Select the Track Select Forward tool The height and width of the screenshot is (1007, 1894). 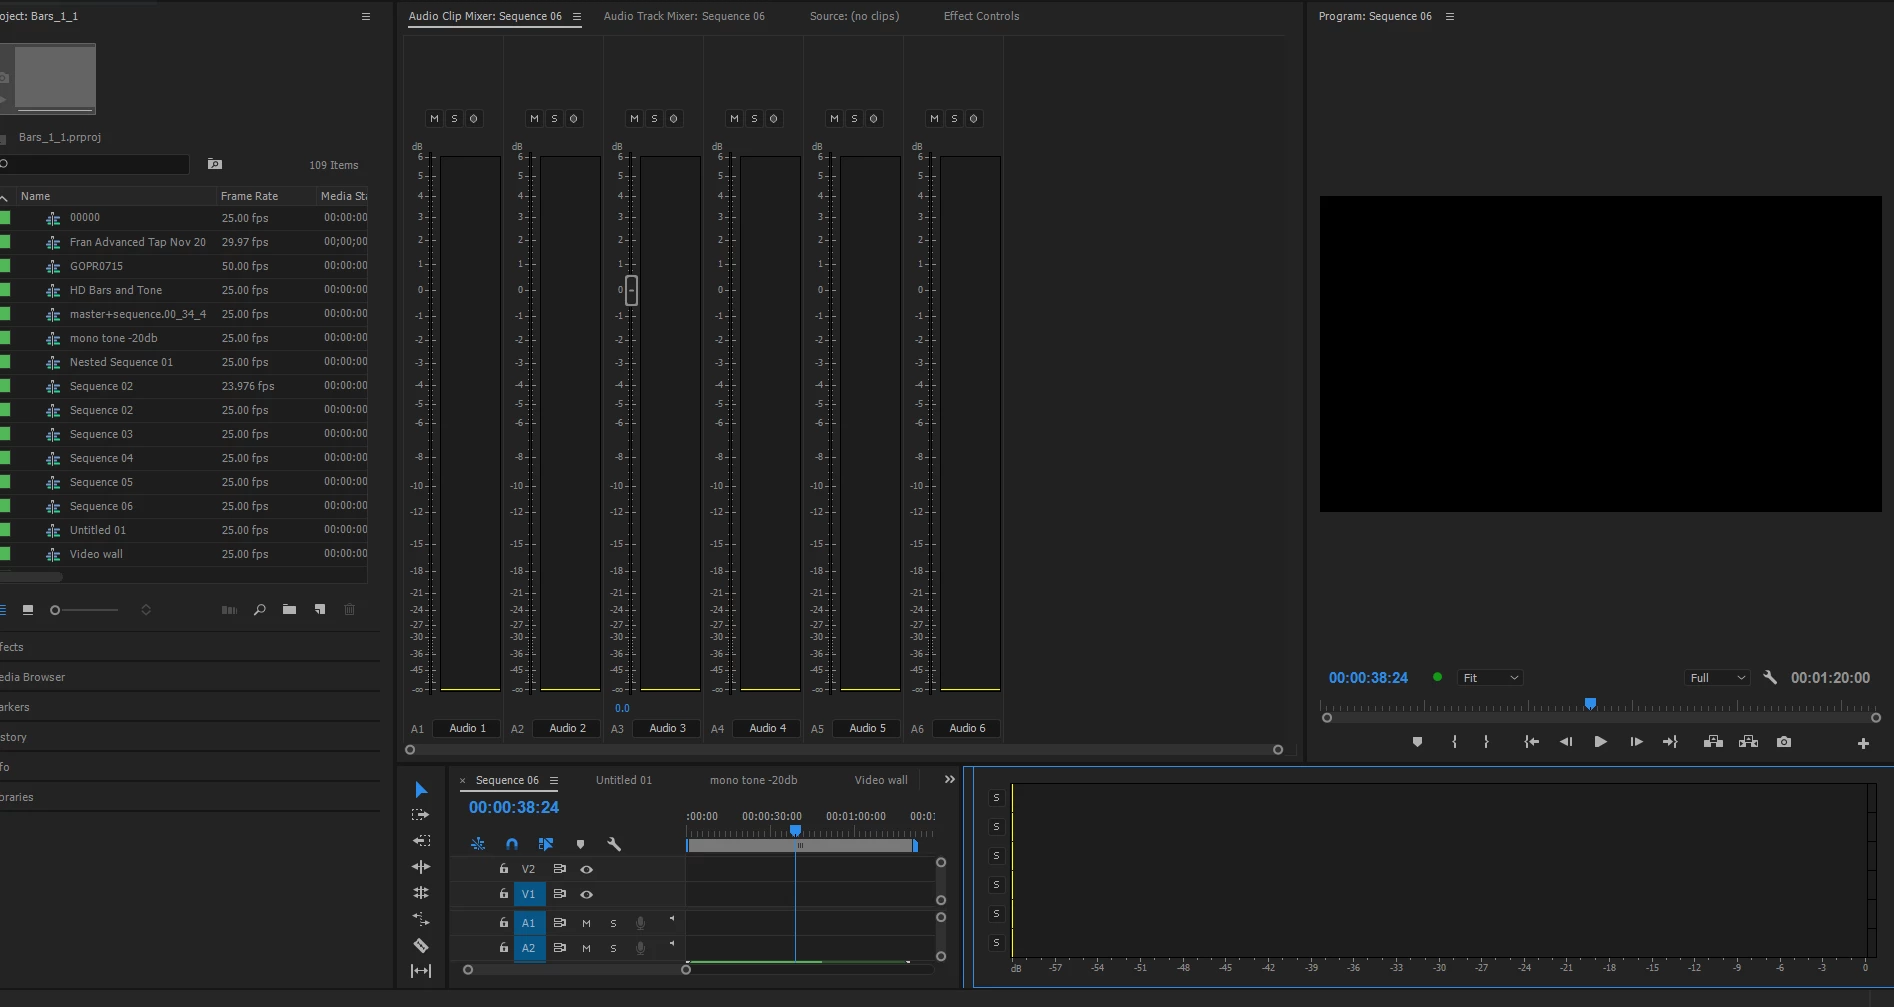[x=420, y=815]
